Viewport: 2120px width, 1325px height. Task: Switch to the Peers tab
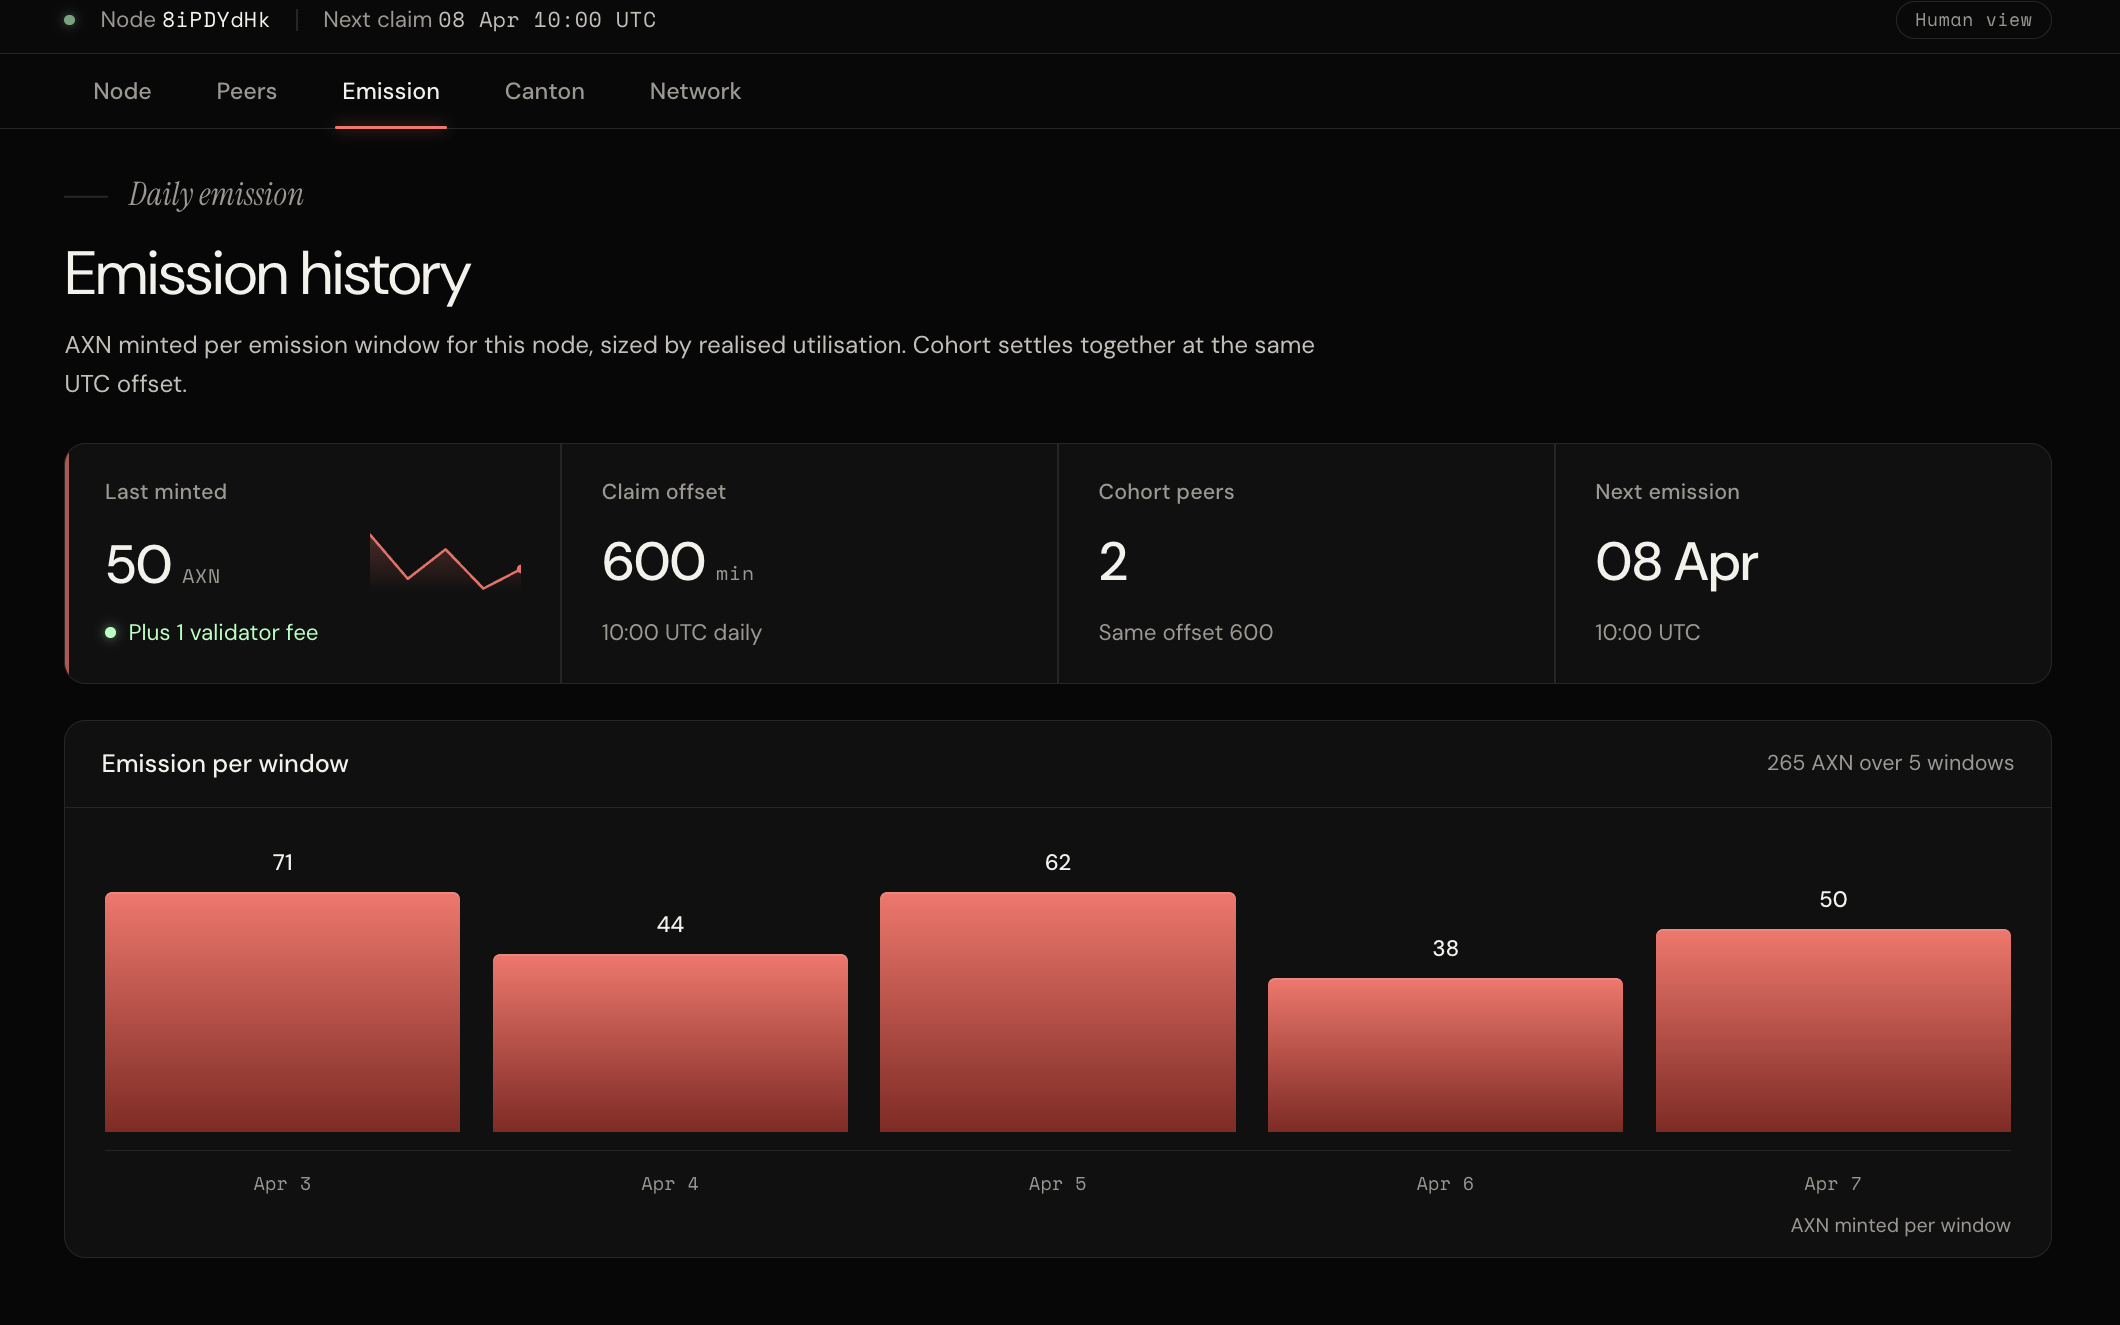click(x=246, y=91)
